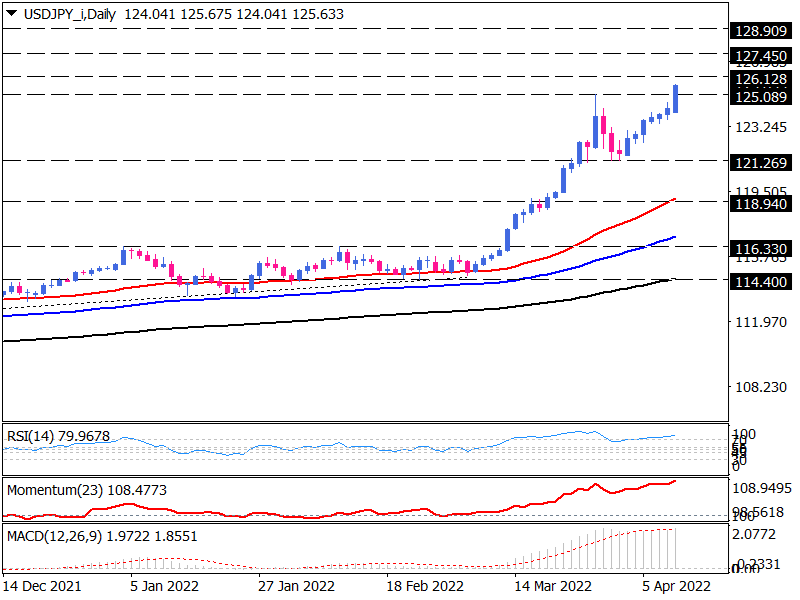Select the 5 Jan 2022 date label
Screen dimensions: 800x600
click(x=164, y=586)
